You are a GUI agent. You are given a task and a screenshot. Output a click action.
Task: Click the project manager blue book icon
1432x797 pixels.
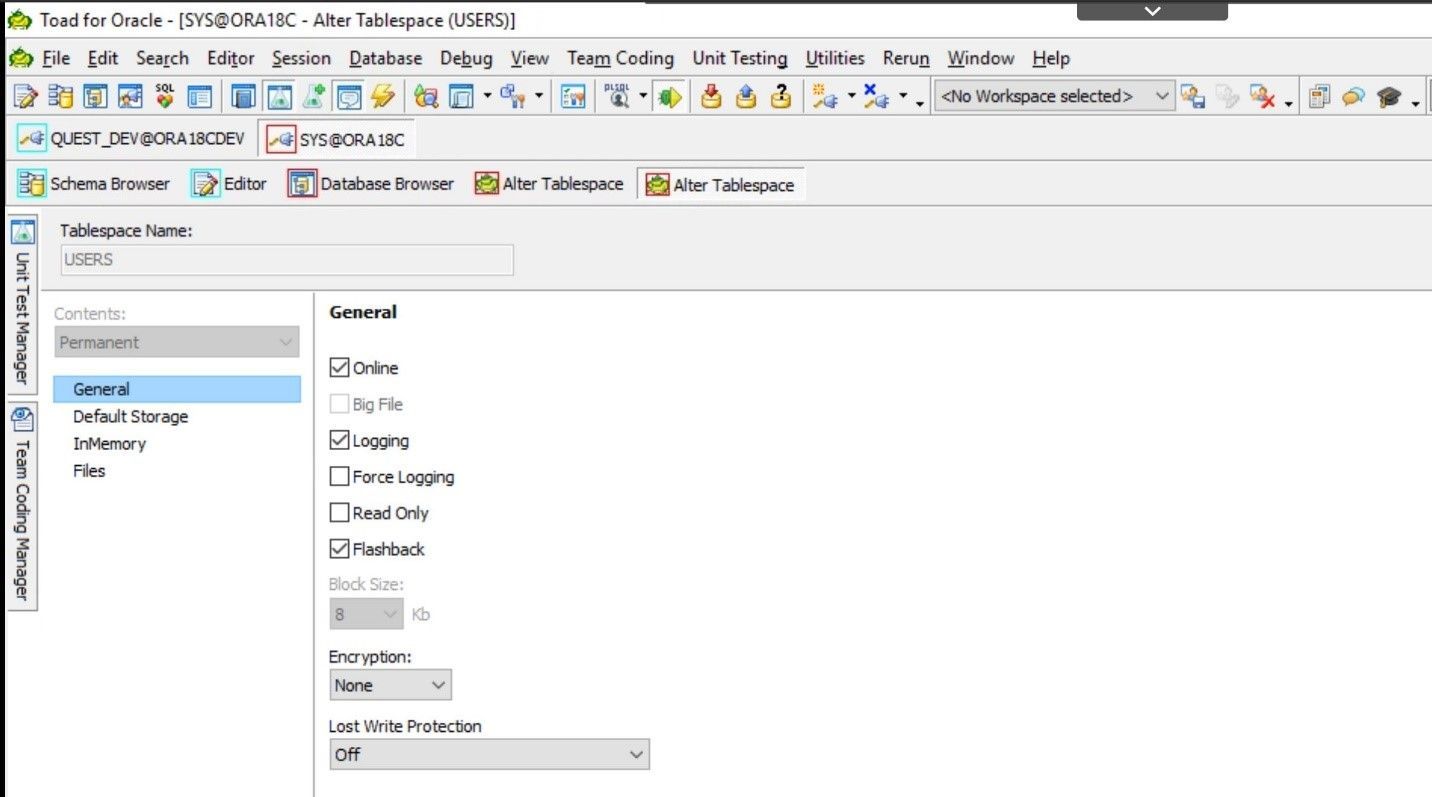click(243, 97)
